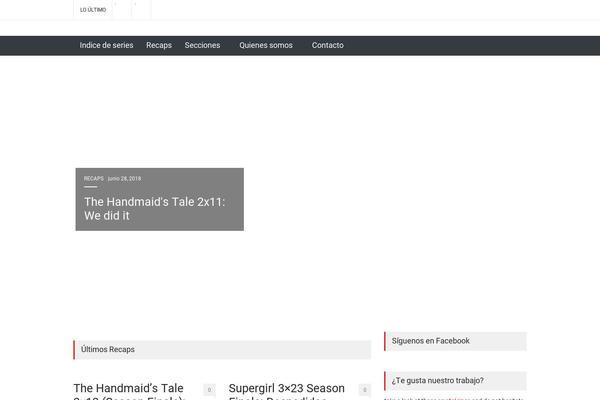
Task: Expand the Quienes somos navigation dropdown
Action: [266, 45]
